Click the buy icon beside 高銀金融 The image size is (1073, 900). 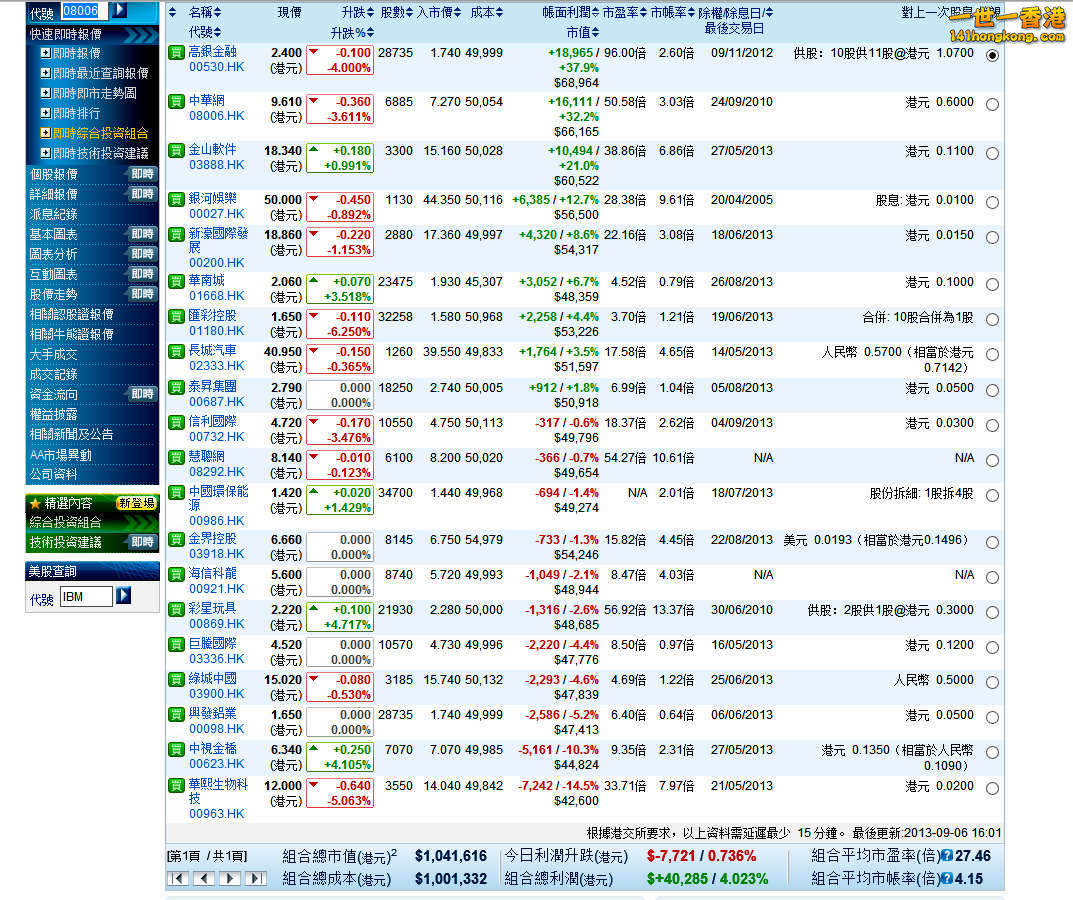[x=177, y=52]
